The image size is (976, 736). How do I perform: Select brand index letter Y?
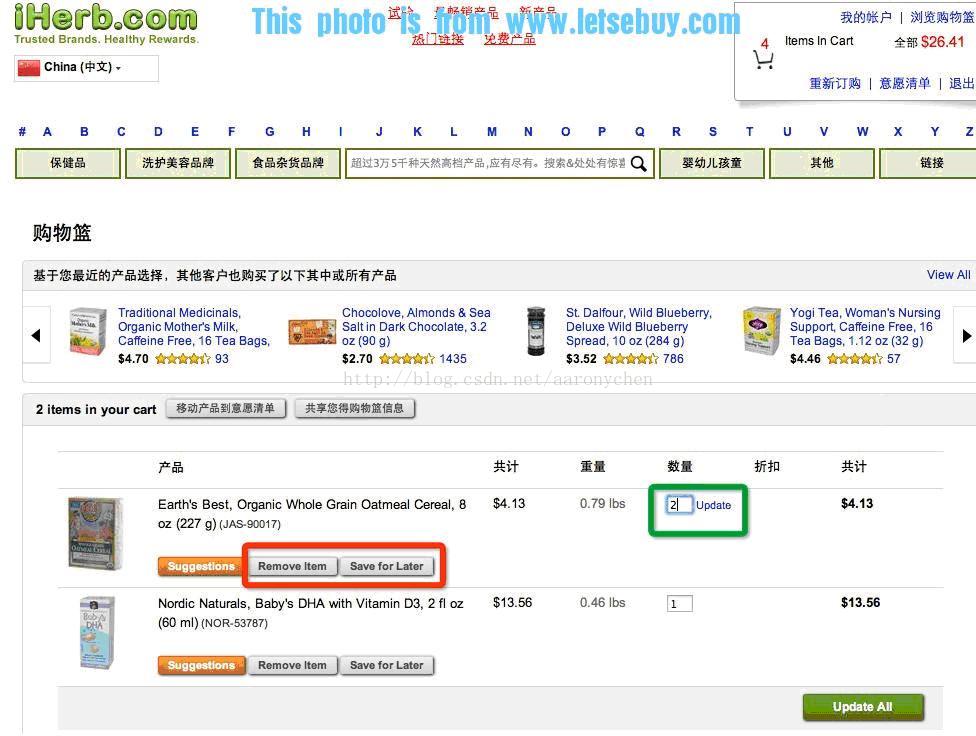tap(934, 131)
